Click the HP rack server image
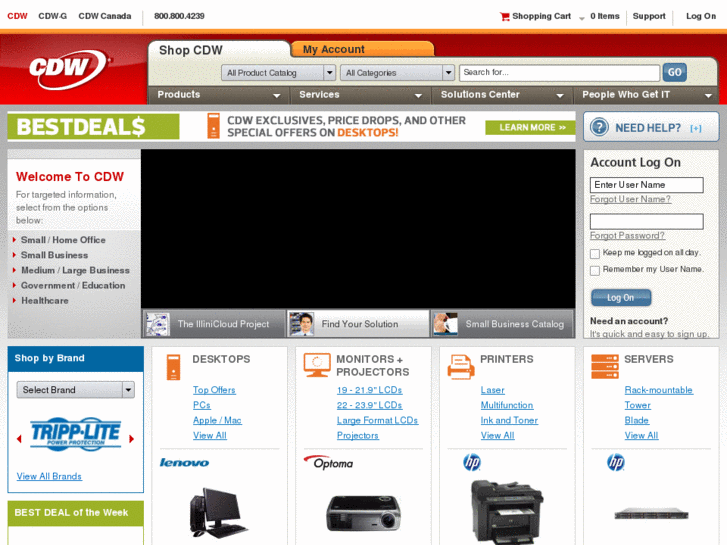The image size is (727, 545). [x=651, y=514]
